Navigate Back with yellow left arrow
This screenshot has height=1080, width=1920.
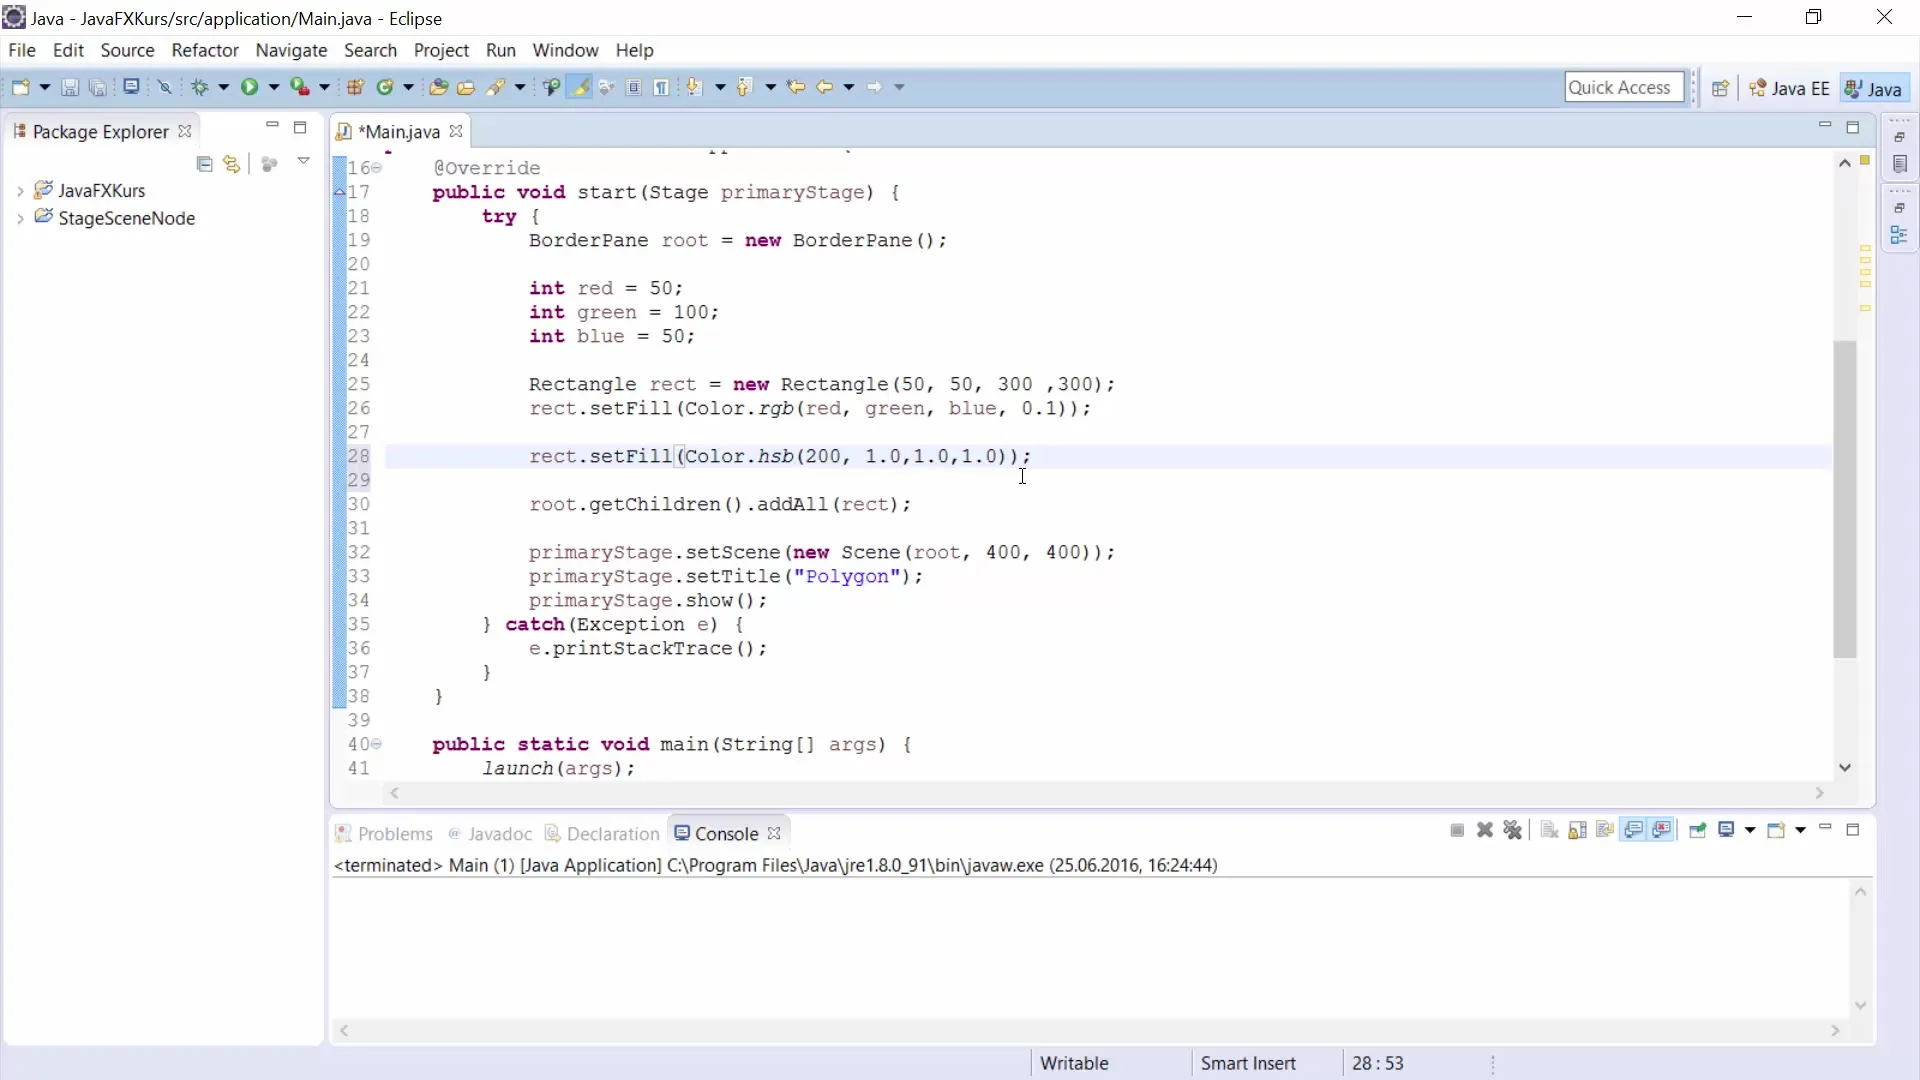pos(825,87)
